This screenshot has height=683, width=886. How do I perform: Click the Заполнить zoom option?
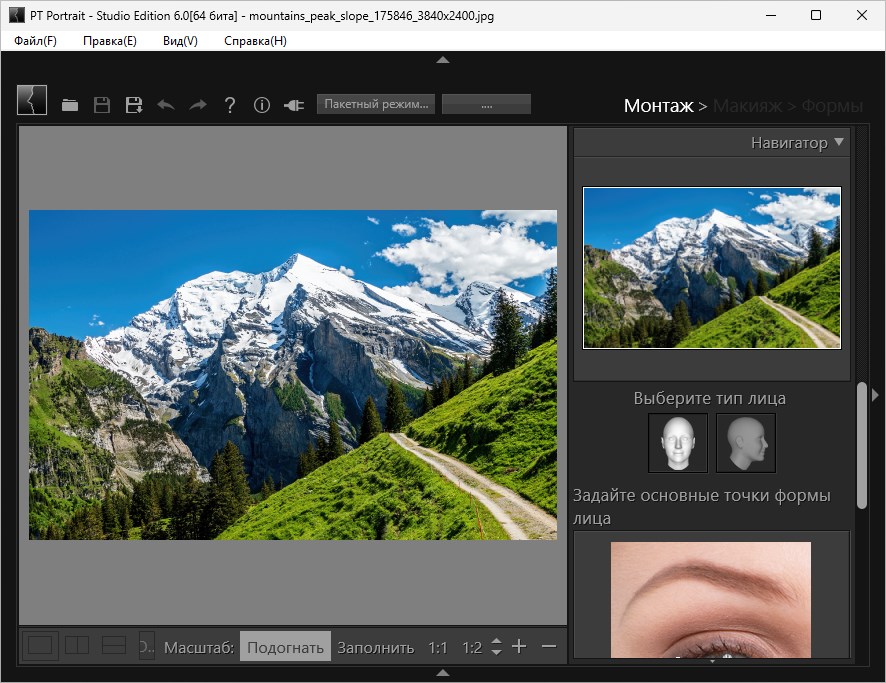[375, 647]
